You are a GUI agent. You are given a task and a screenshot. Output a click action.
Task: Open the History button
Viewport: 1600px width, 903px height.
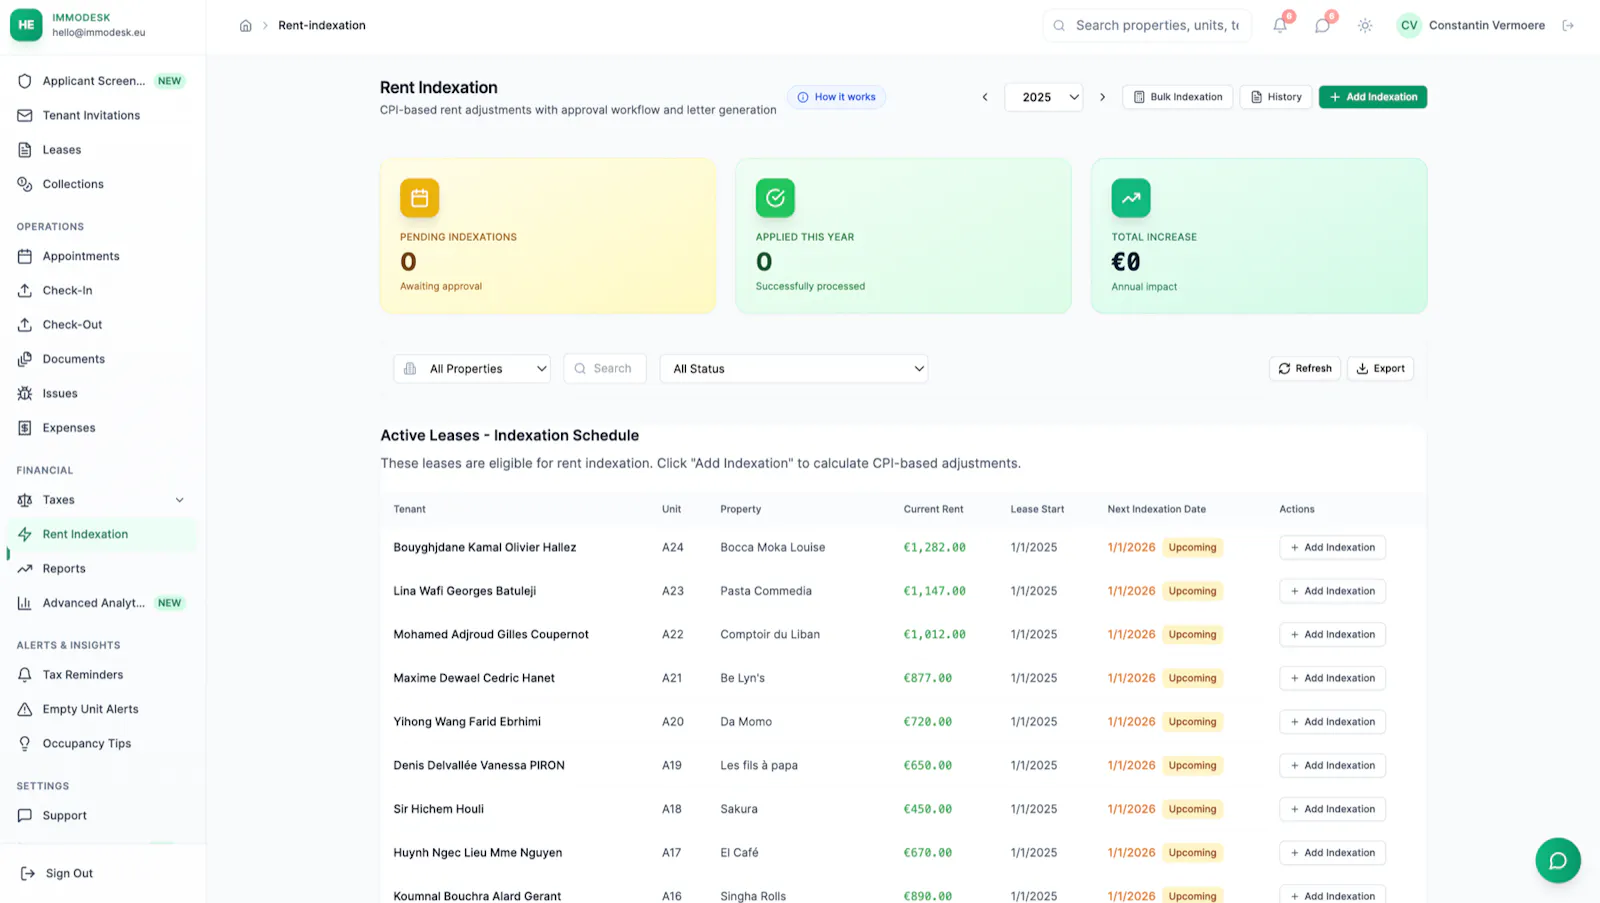tap(1276, 97)
